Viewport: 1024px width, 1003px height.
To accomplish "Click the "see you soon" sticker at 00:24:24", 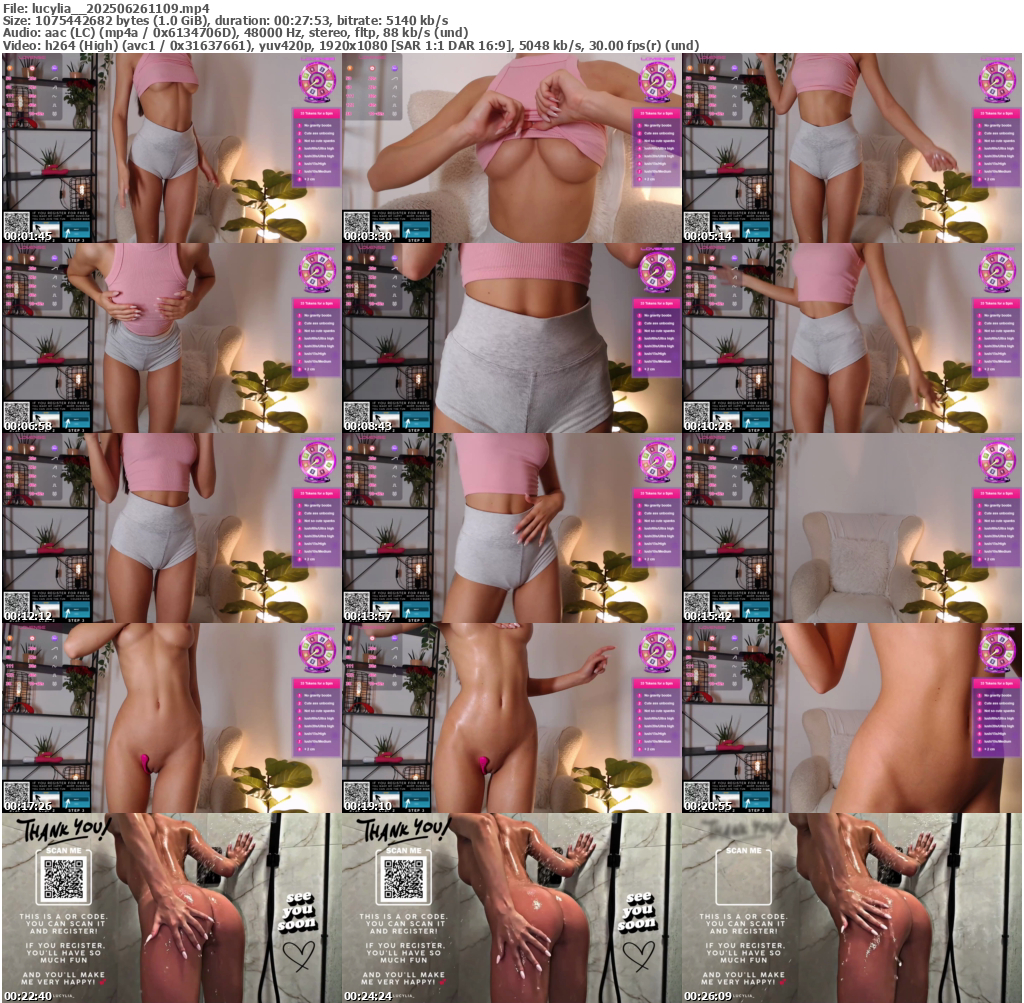I will coord(637,908).
